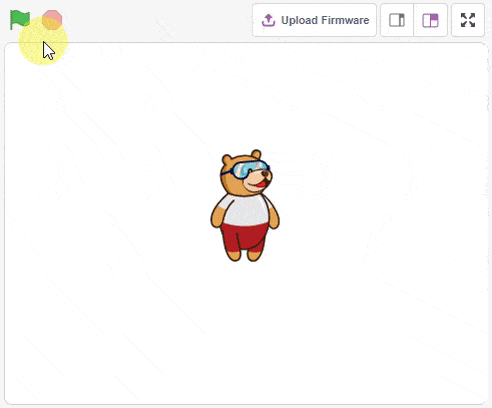Switch to the small stage layout
The width and height of the screenshot is (492, 408).
(x=397, y=20)
